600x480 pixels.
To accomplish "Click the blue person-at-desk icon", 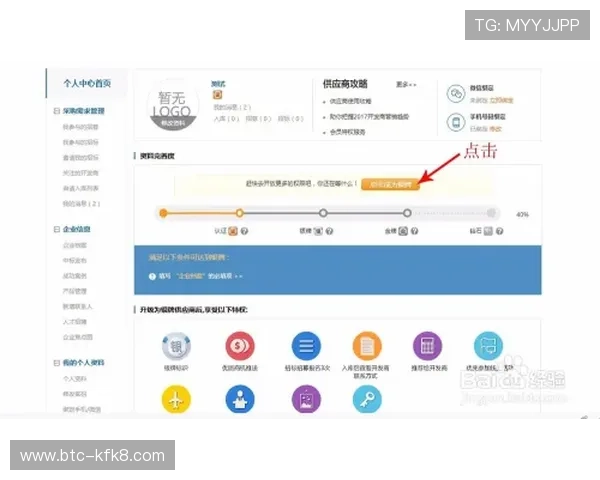I will (240, 400).
